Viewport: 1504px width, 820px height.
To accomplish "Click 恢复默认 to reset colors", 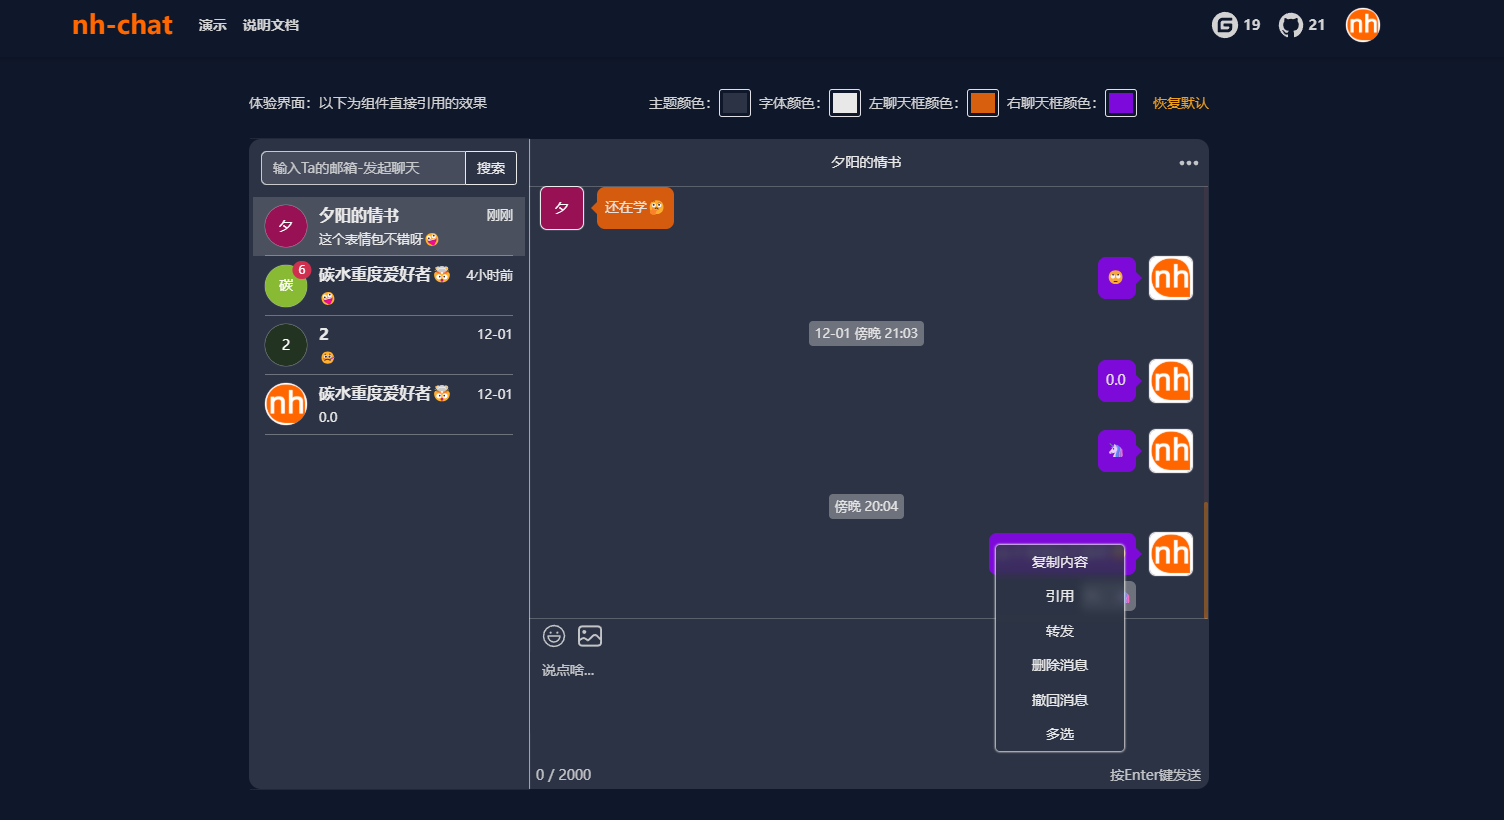I will [1180, 103].
